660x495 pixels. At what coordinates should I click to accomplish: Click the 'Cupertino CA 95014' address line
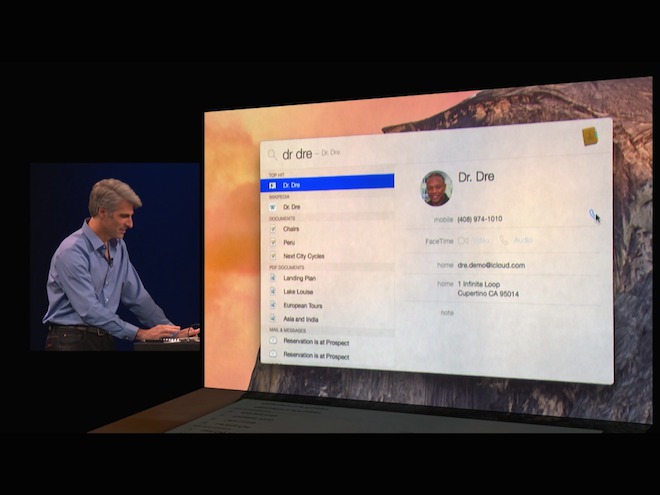point(488,294)
